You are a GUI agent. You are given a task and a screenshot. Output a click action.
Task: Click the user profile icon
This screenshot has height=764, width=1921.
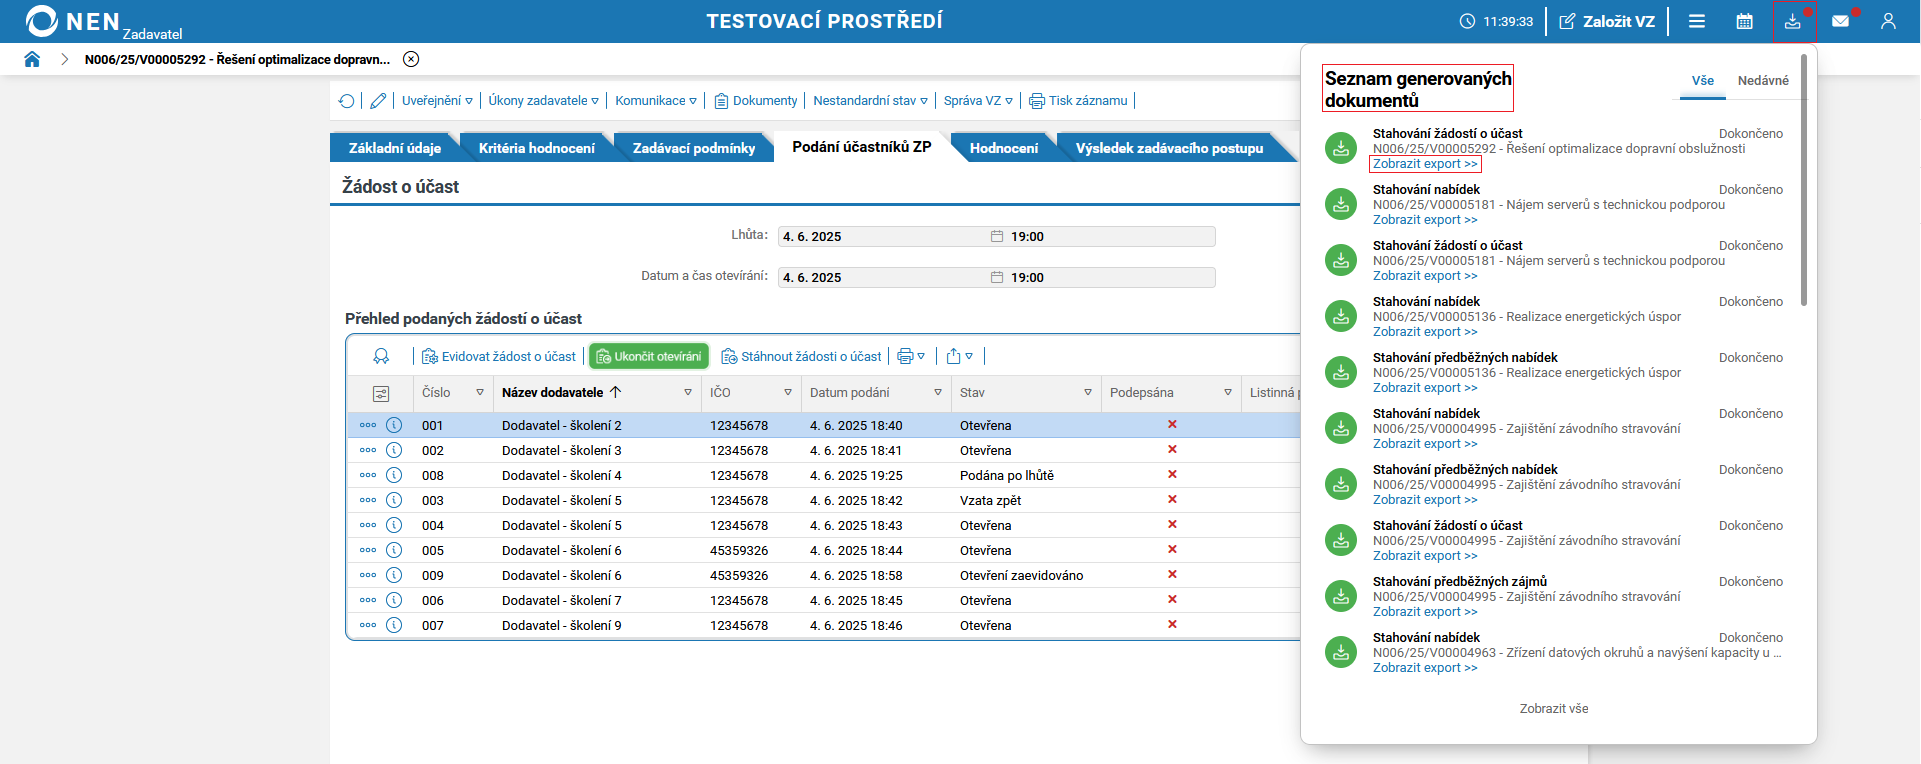1888,21
